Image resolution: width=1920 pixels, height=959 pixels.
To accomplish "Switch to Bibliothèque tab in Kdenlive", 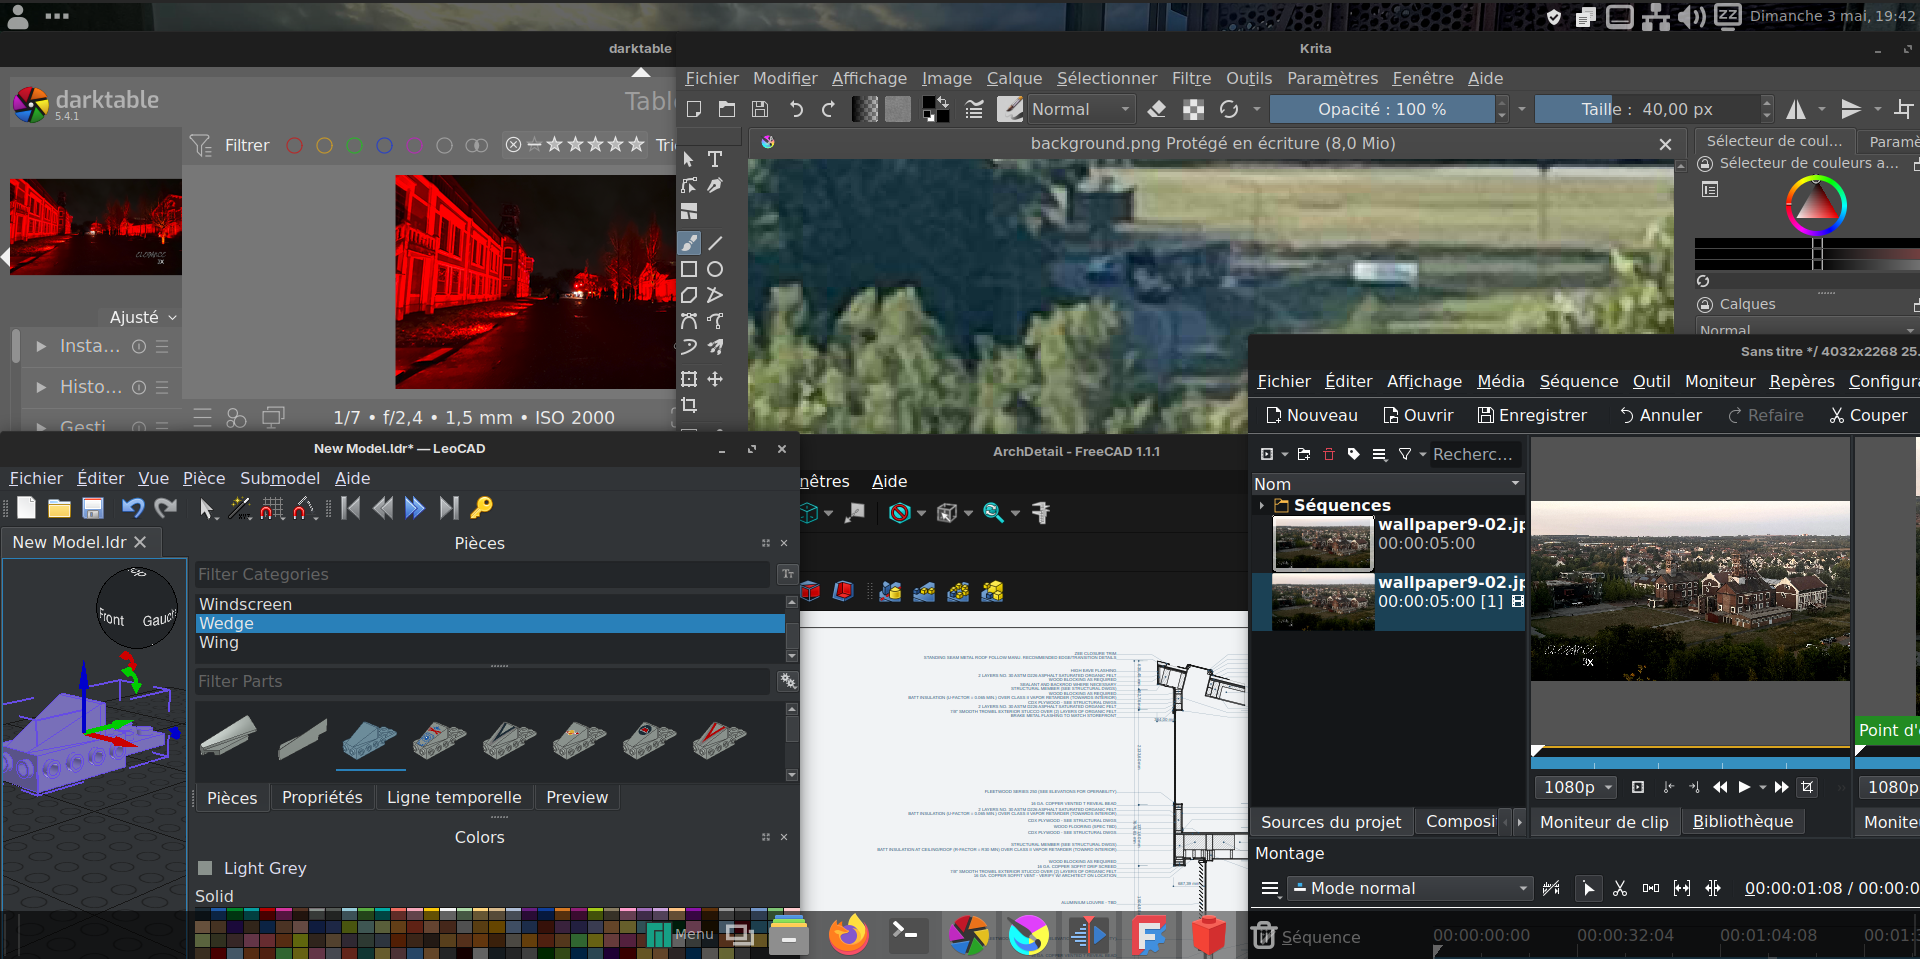I will [1742, 821].
